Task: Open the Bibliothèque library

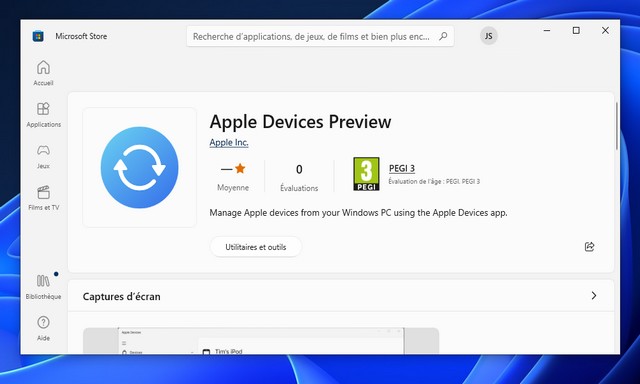Action: [x=43, y=287]
